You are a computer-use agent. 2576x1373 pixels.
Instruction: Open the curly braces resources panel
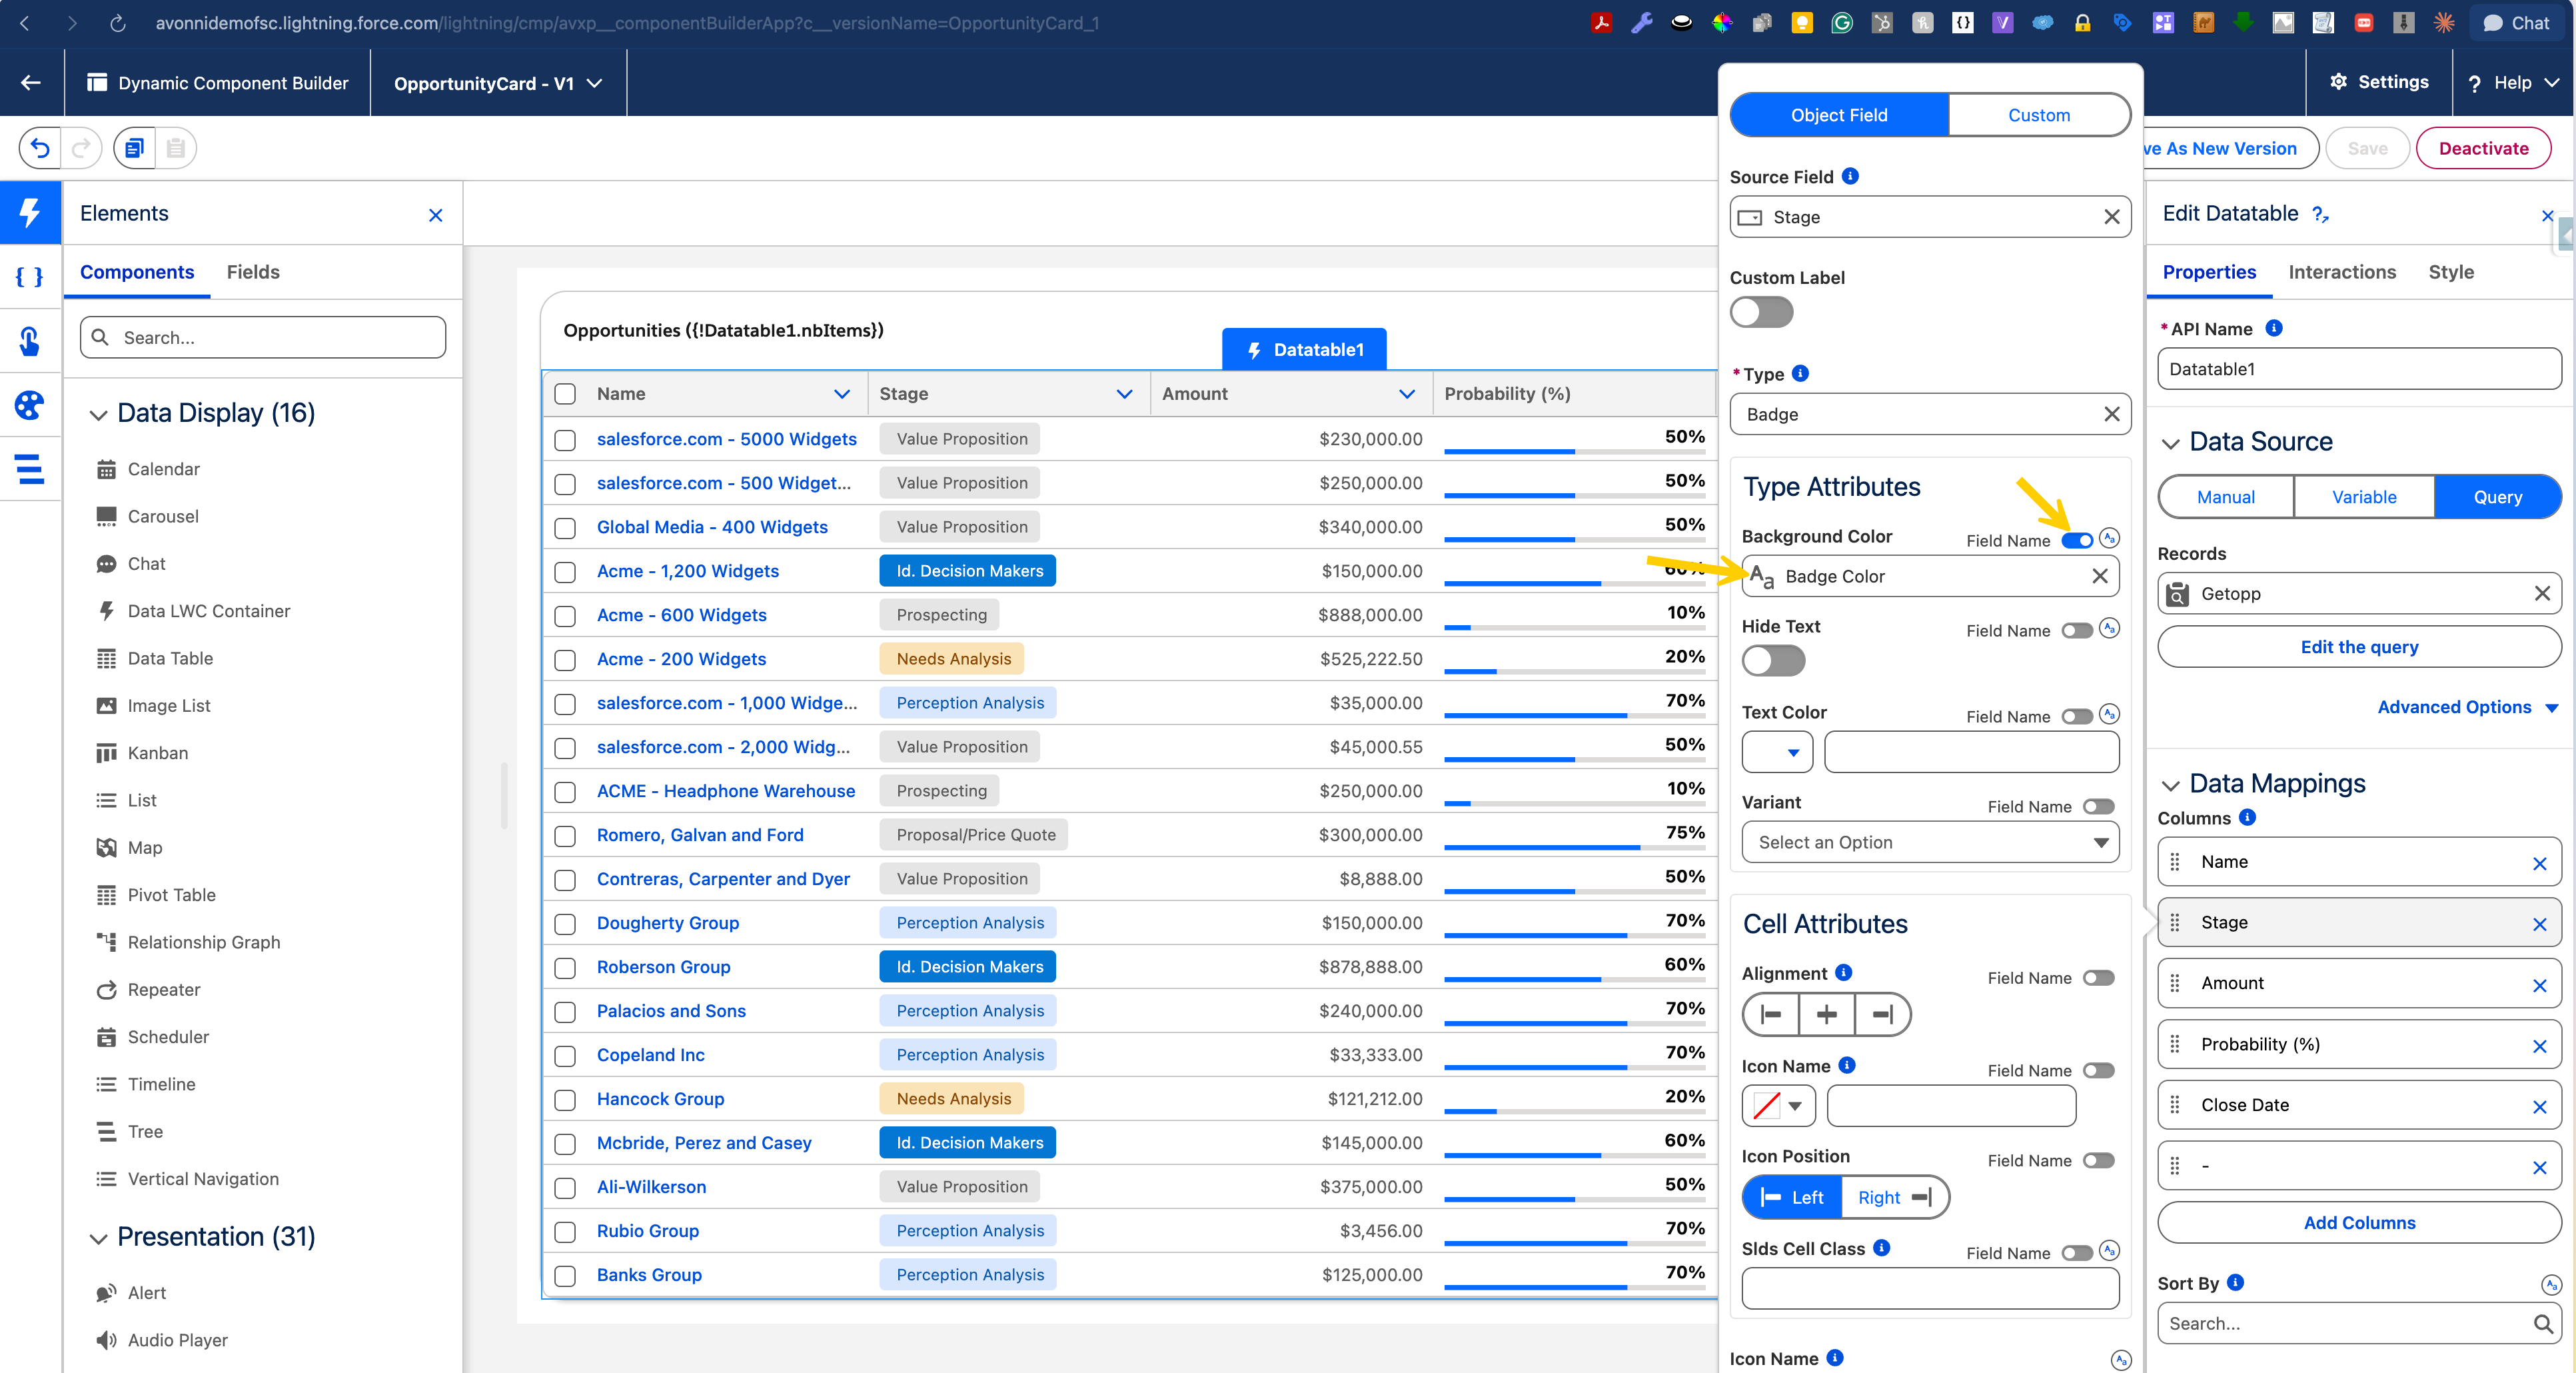click(29, 277)
